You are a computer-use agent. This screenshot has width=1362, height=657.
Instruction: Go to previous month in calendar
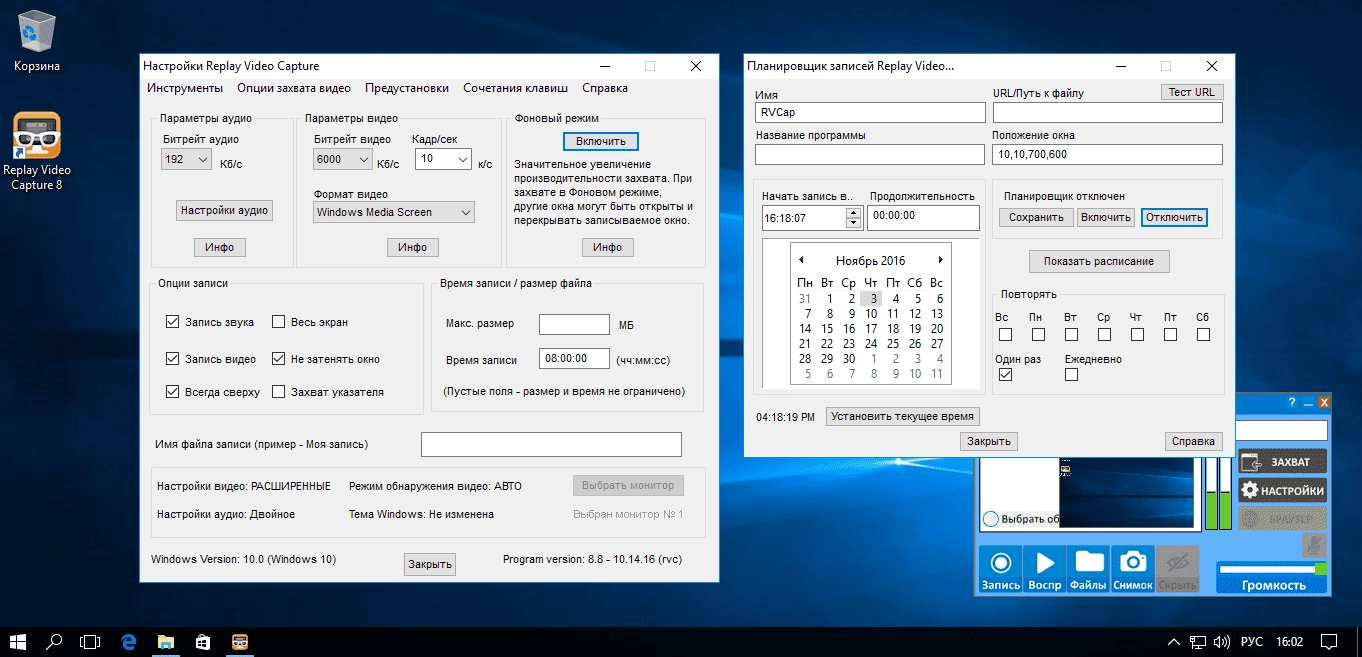pos(801,260)
